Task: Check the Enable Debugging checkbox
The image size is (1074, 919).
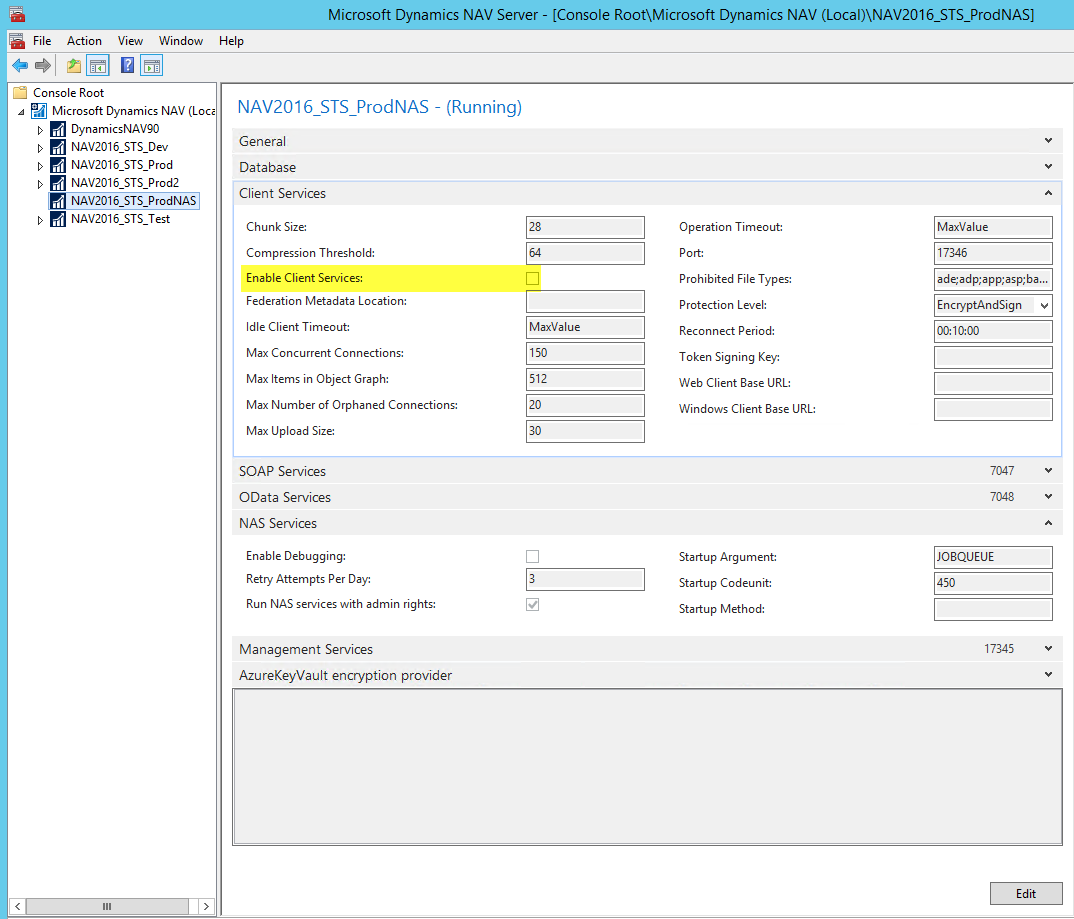Action: coord(532,556)
